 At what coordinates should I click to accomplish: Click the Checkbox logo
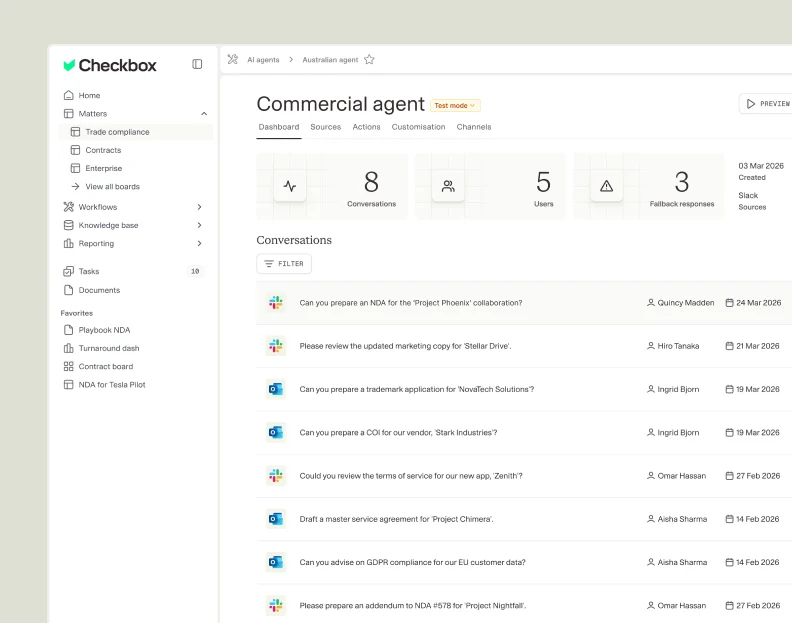pos(110,65)
